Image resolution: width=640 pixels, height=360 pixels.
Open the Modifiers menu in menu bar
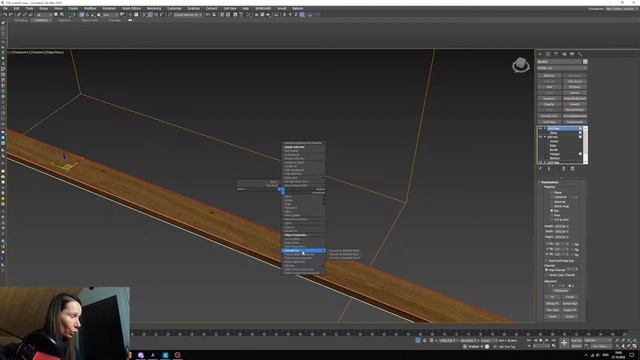pyautogui.click(x=90, y=8)
